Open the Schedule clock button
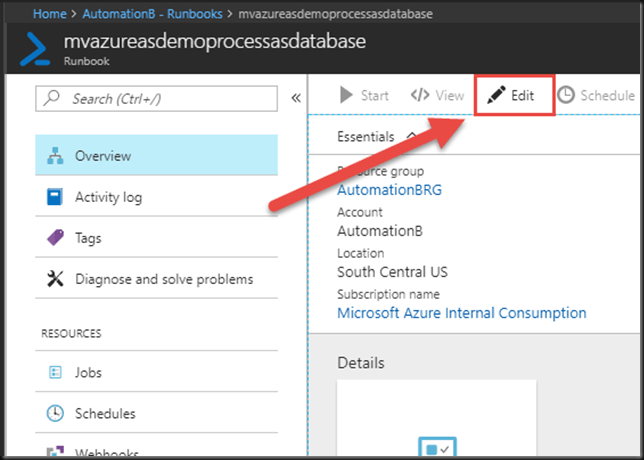Viewport: 644px width, 460px height. [x=596, y=96]
